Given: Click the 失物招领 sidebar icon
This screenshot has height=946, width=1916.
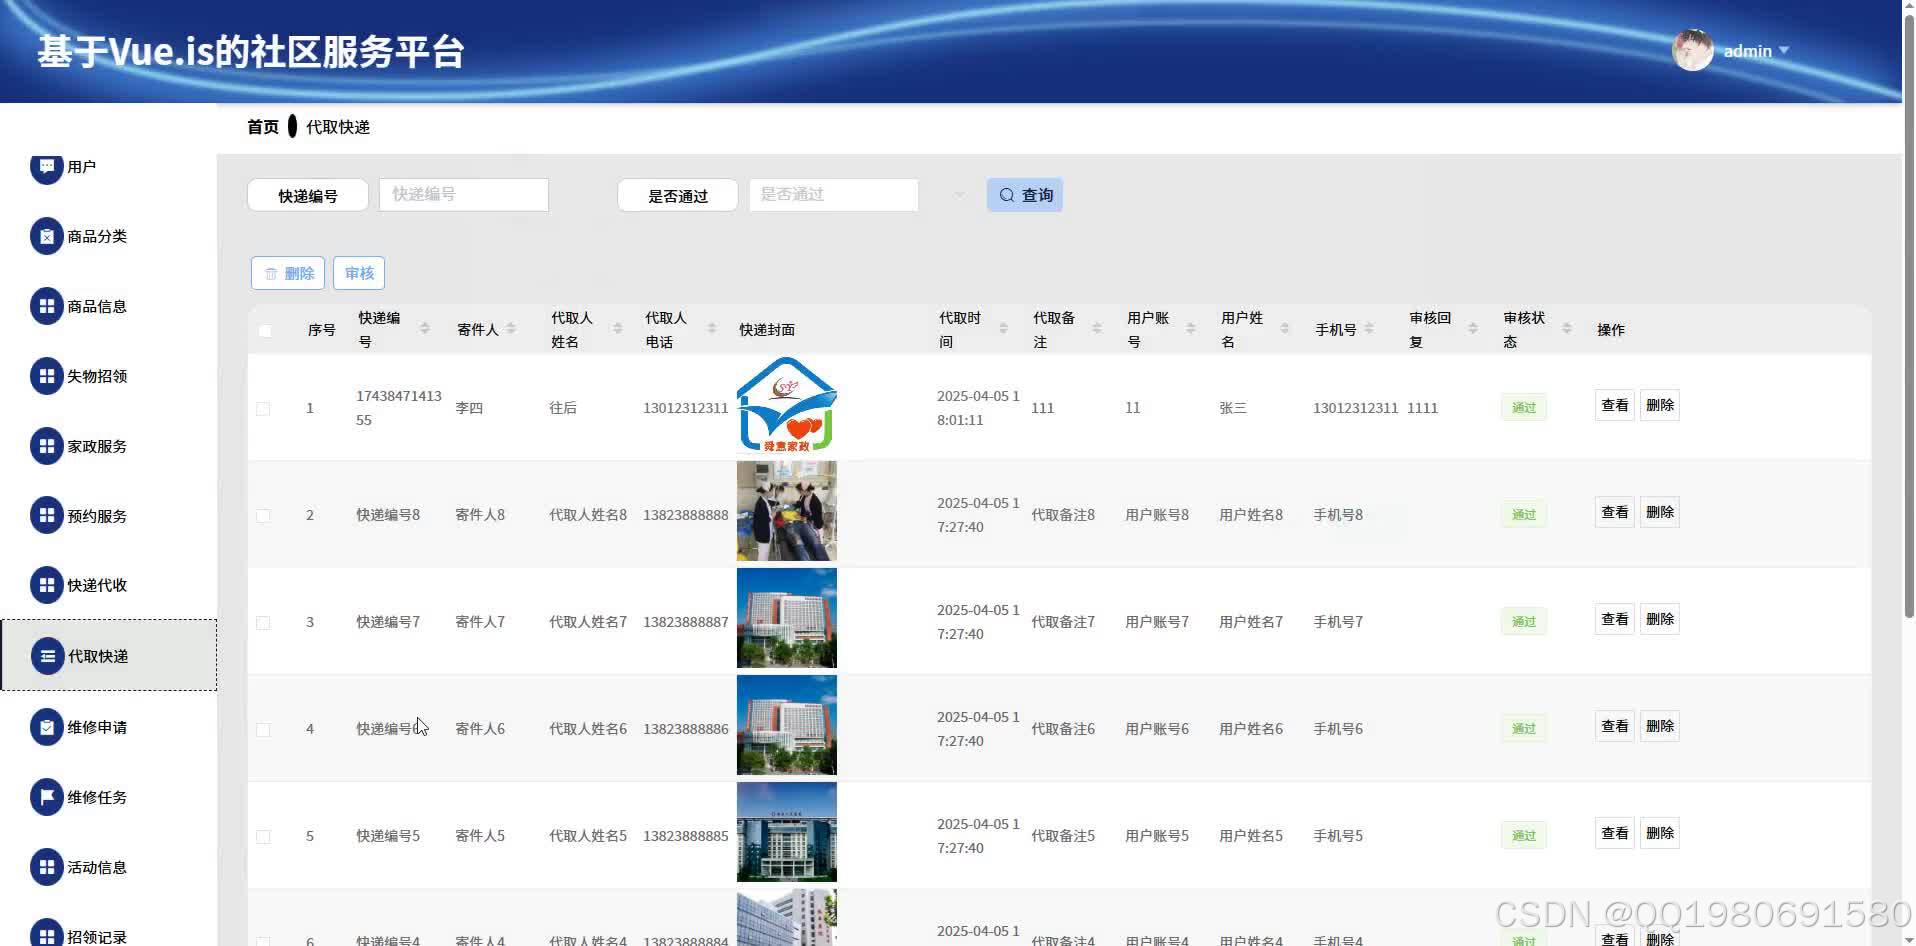Looking at the screenshot, I should point(47,376).
